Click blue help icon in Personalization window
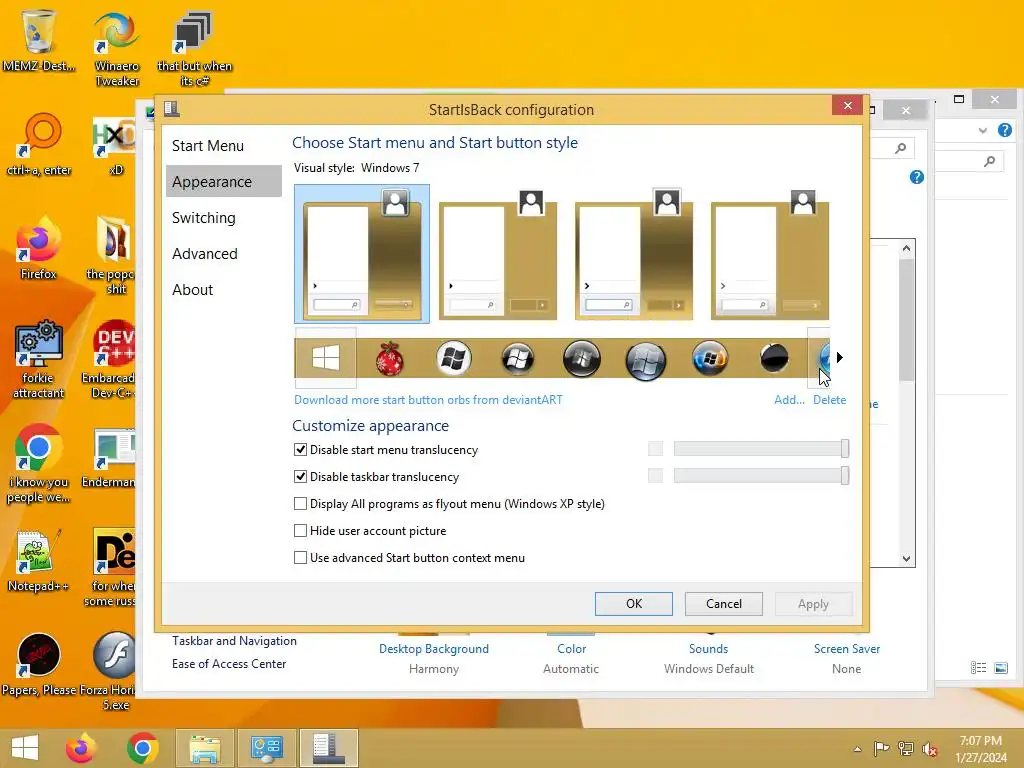The height and width of the screenshot is (768, 1024). tap(916, 177)
